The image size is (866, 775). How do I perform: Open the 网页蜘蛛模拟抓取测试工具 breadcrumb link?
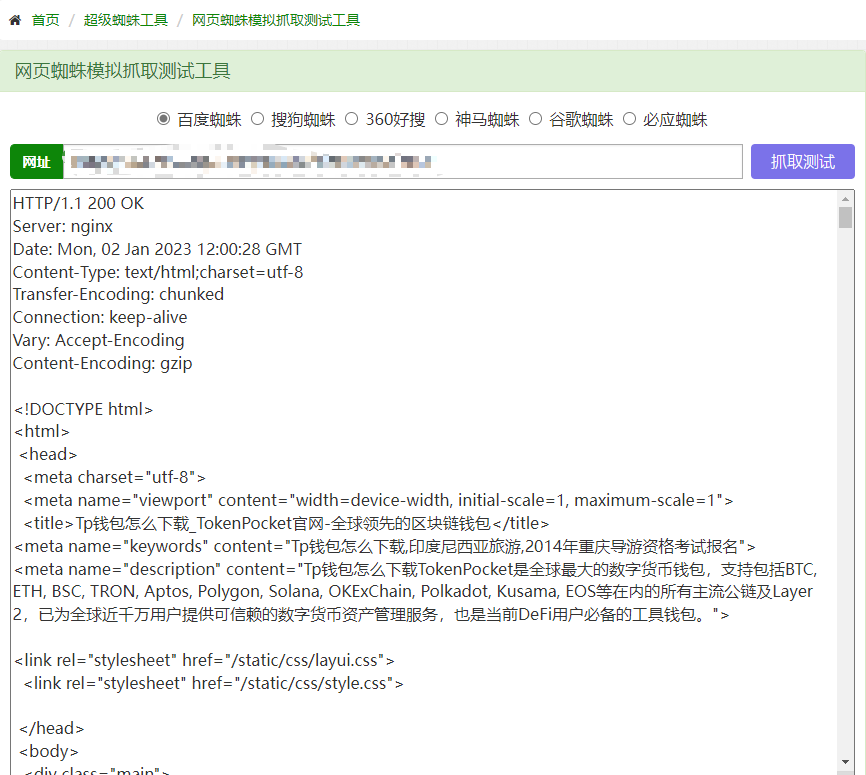pos(276,20)
